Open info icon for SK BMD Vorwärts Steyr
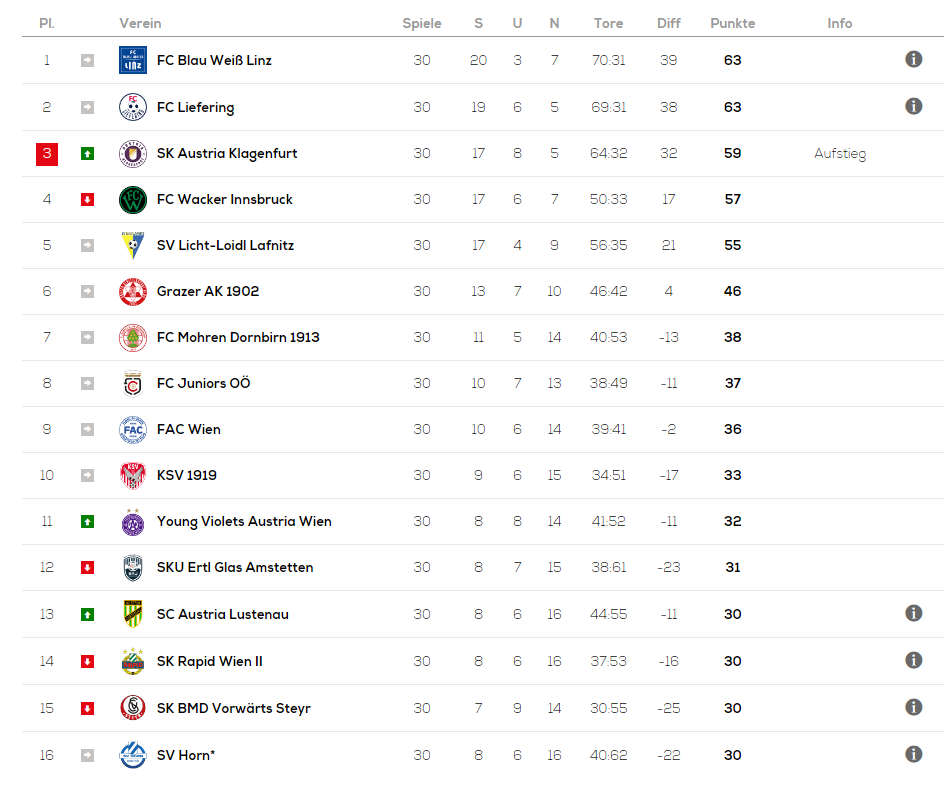944x794 pixels. click(913, 707)
